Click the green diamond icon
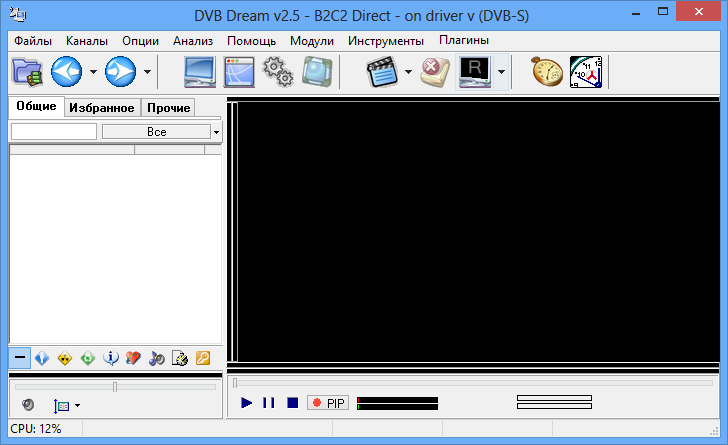 87,358
